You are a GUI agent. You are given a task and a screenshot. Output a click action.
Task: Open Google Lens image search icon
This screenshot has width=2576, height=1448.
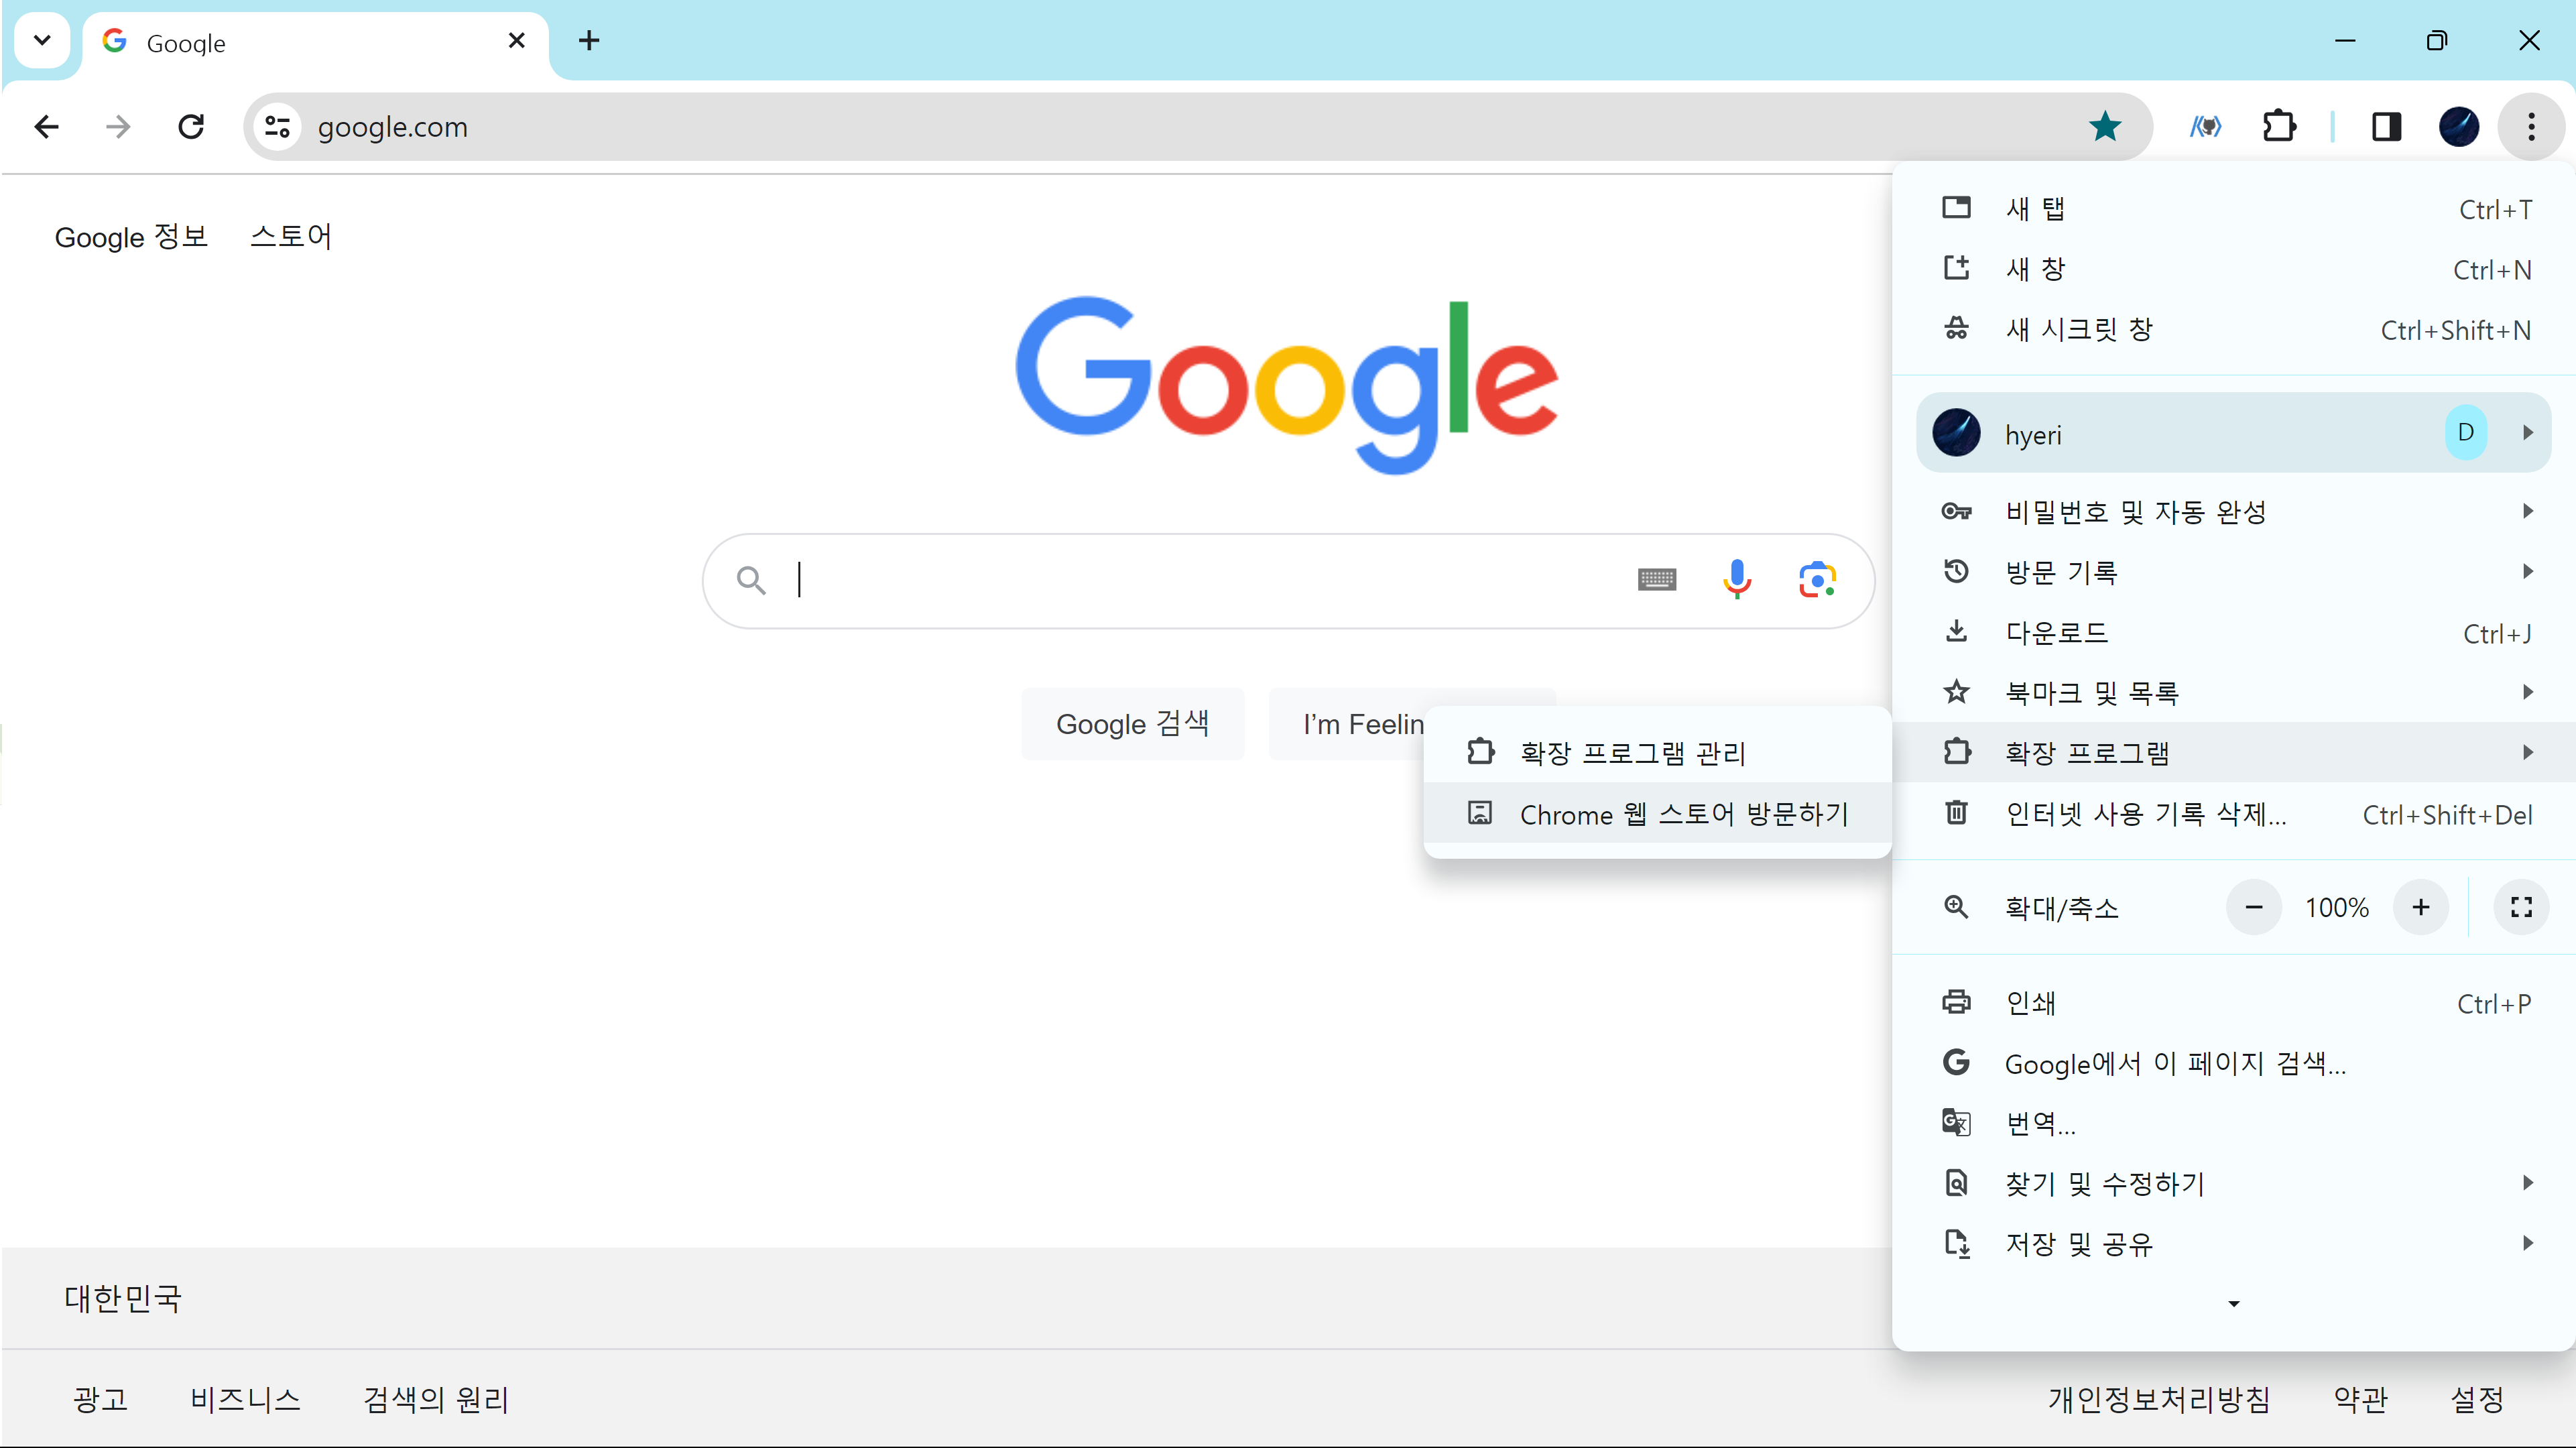[x=1816, y=579]
